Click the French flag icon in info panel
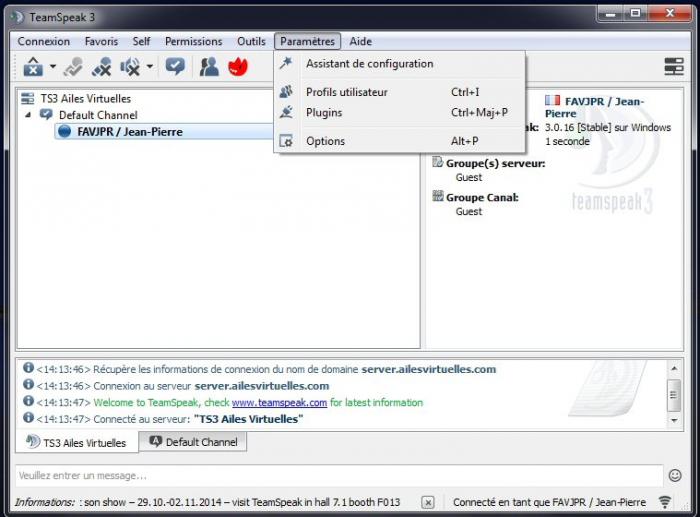This screenshot has width=700, height=517. click(552, 100)
